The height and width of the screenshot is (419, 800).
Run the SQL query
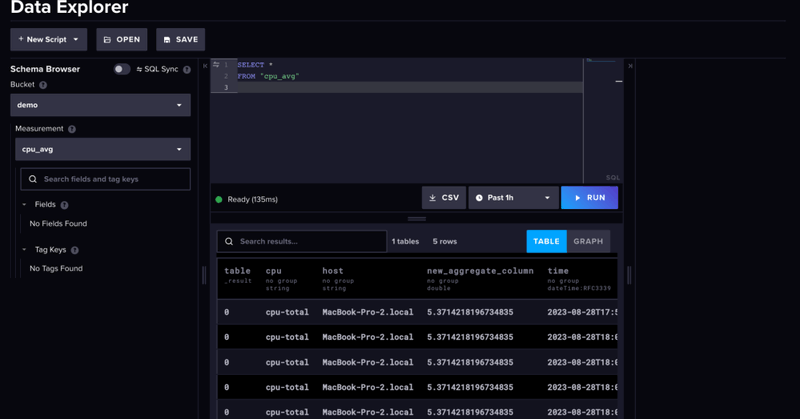[x=589, y=198]
